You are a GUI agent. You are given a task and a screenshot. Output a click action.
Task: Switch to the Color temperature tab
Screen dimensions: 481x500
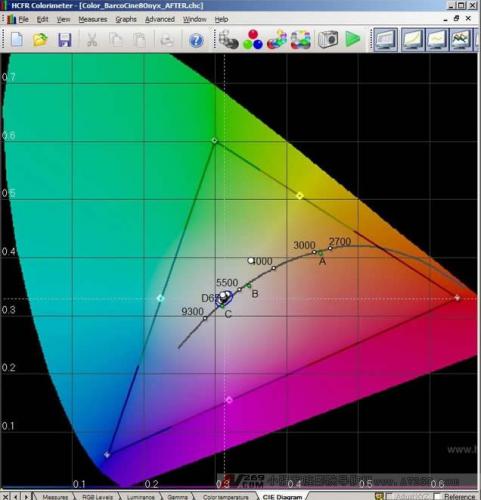[225, 497]
